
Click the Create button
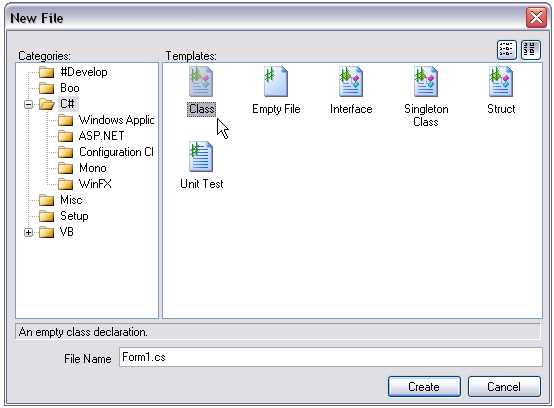(424, 387)
